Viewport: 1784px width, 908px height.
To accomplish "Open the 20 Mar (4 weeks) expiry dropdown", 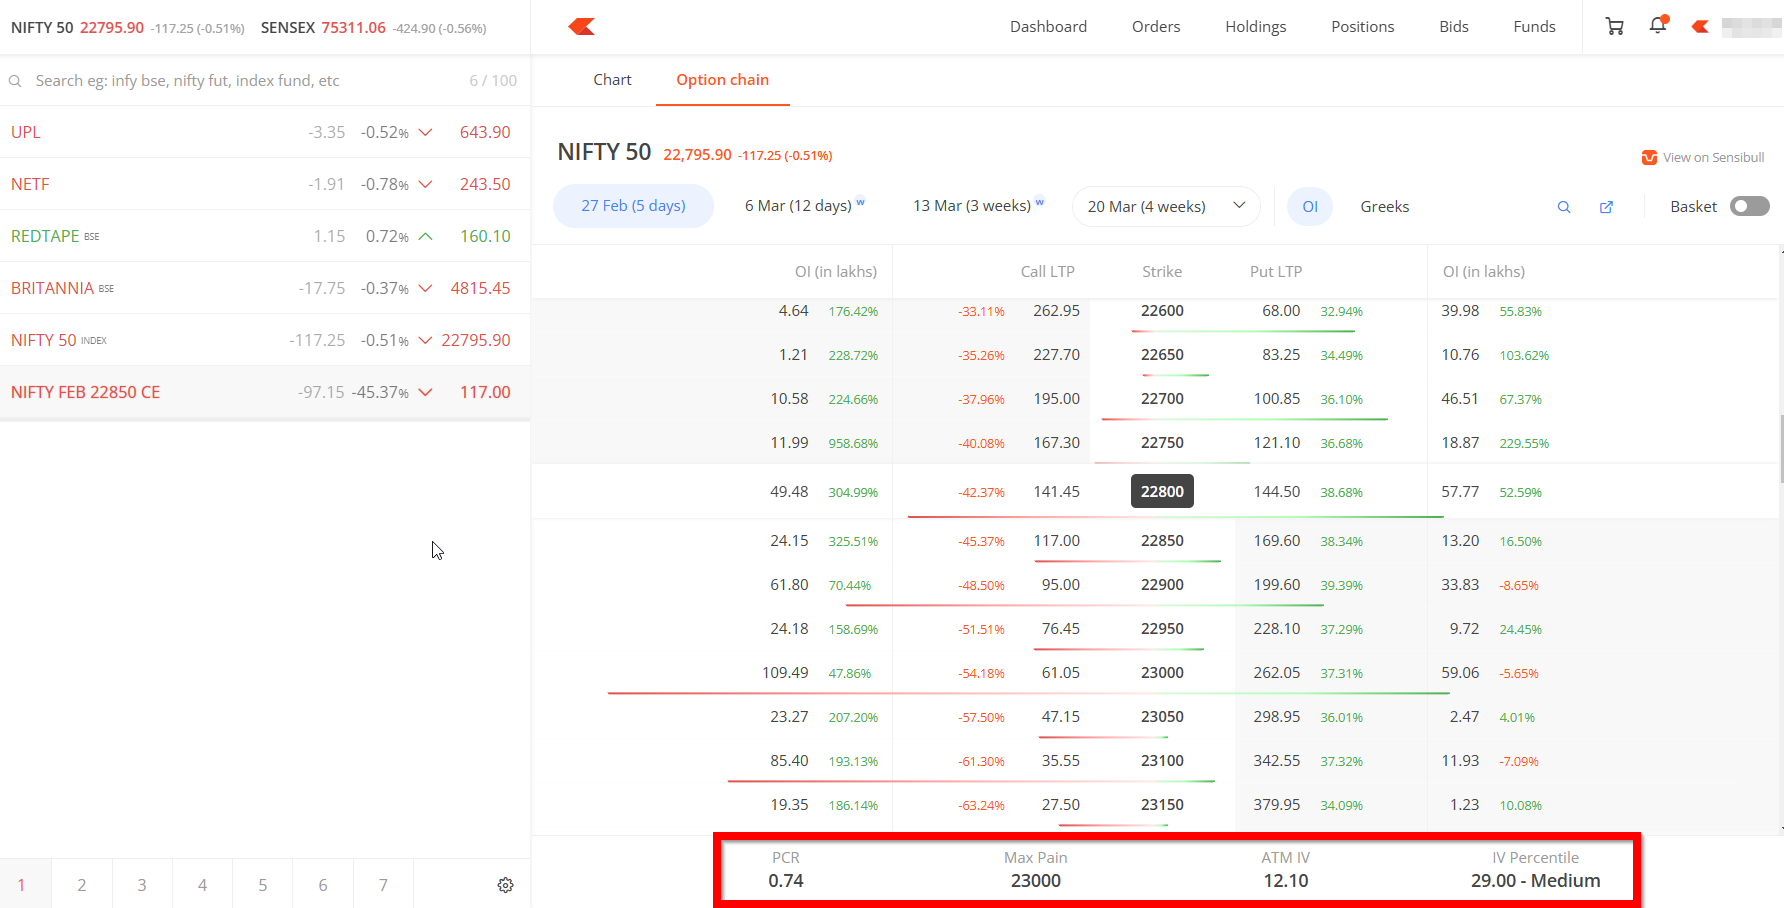I will click(x=1166, y=207).
